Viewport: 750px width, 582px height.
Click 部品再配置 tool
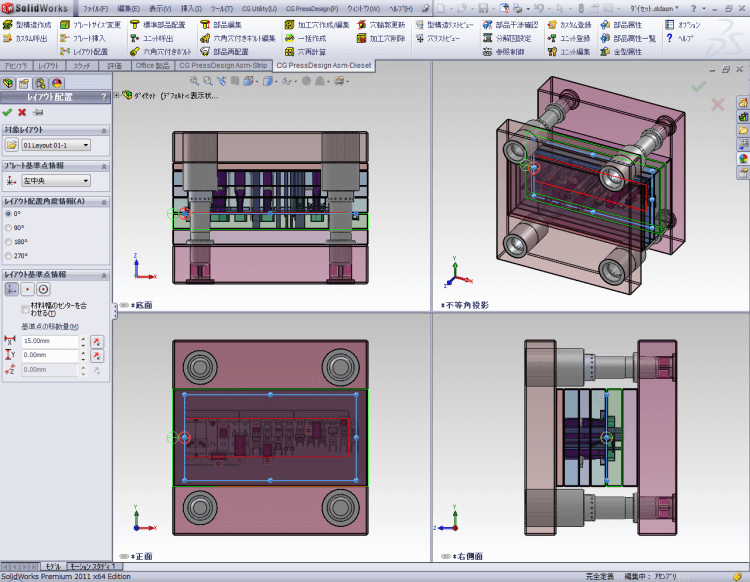(225, 52)
